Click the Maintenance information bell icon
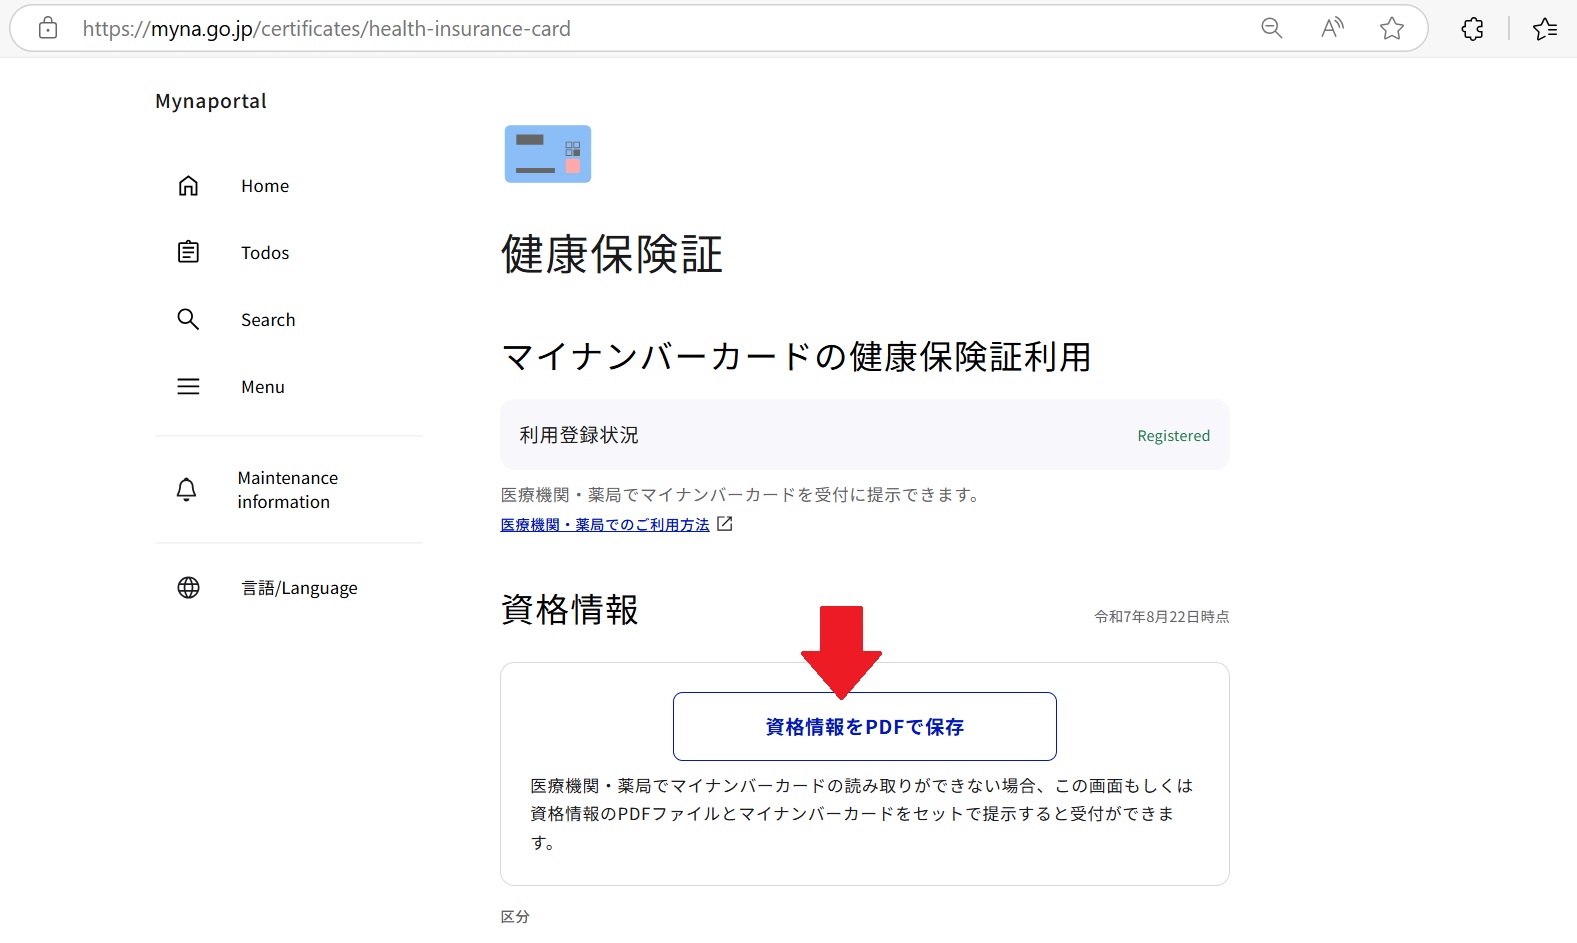1577x943 pixels. [187, 489]
